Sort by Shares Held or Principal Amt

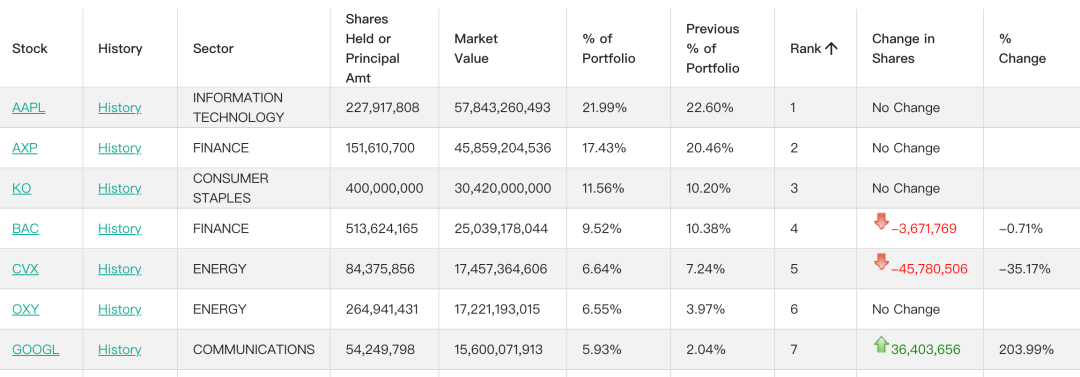pyautogui.click(x=373, y=48)
